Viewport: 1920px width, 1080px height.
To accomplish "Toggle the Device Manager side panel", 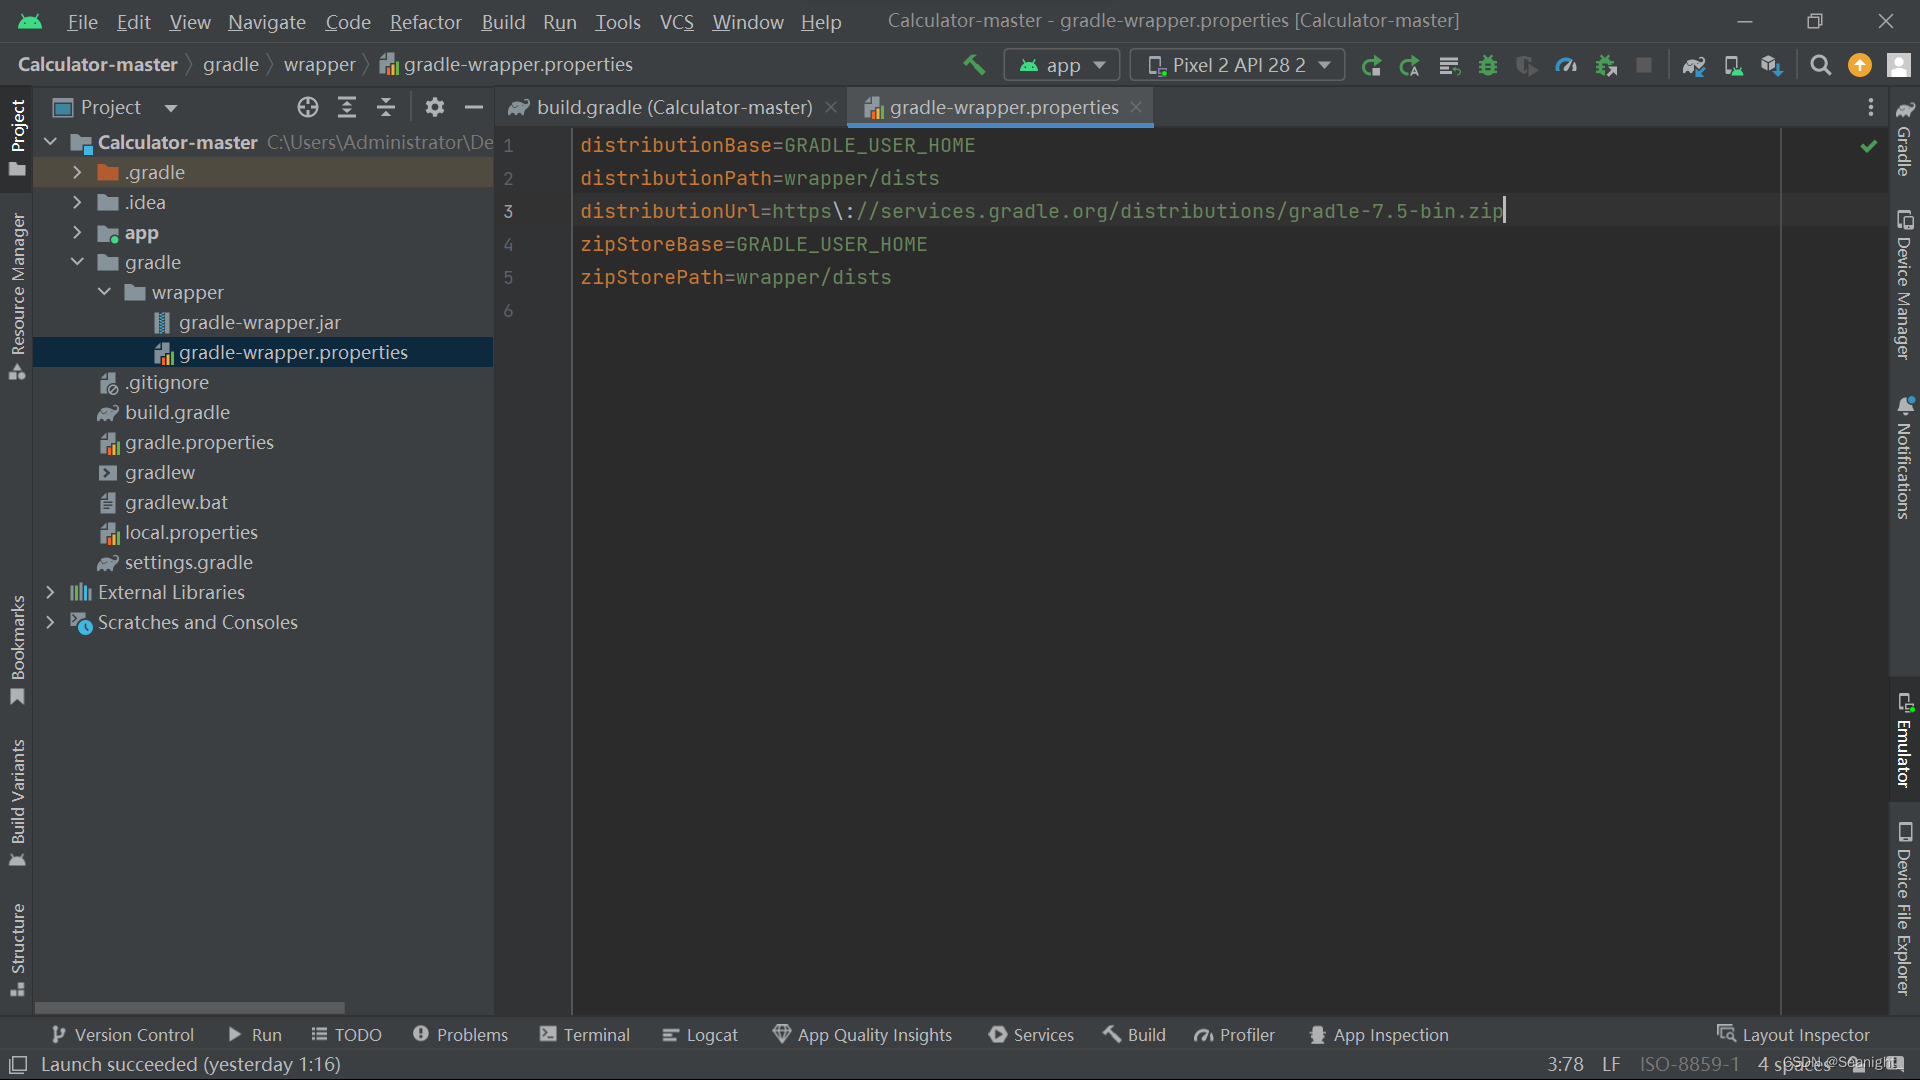I will tap(1904, 285).
